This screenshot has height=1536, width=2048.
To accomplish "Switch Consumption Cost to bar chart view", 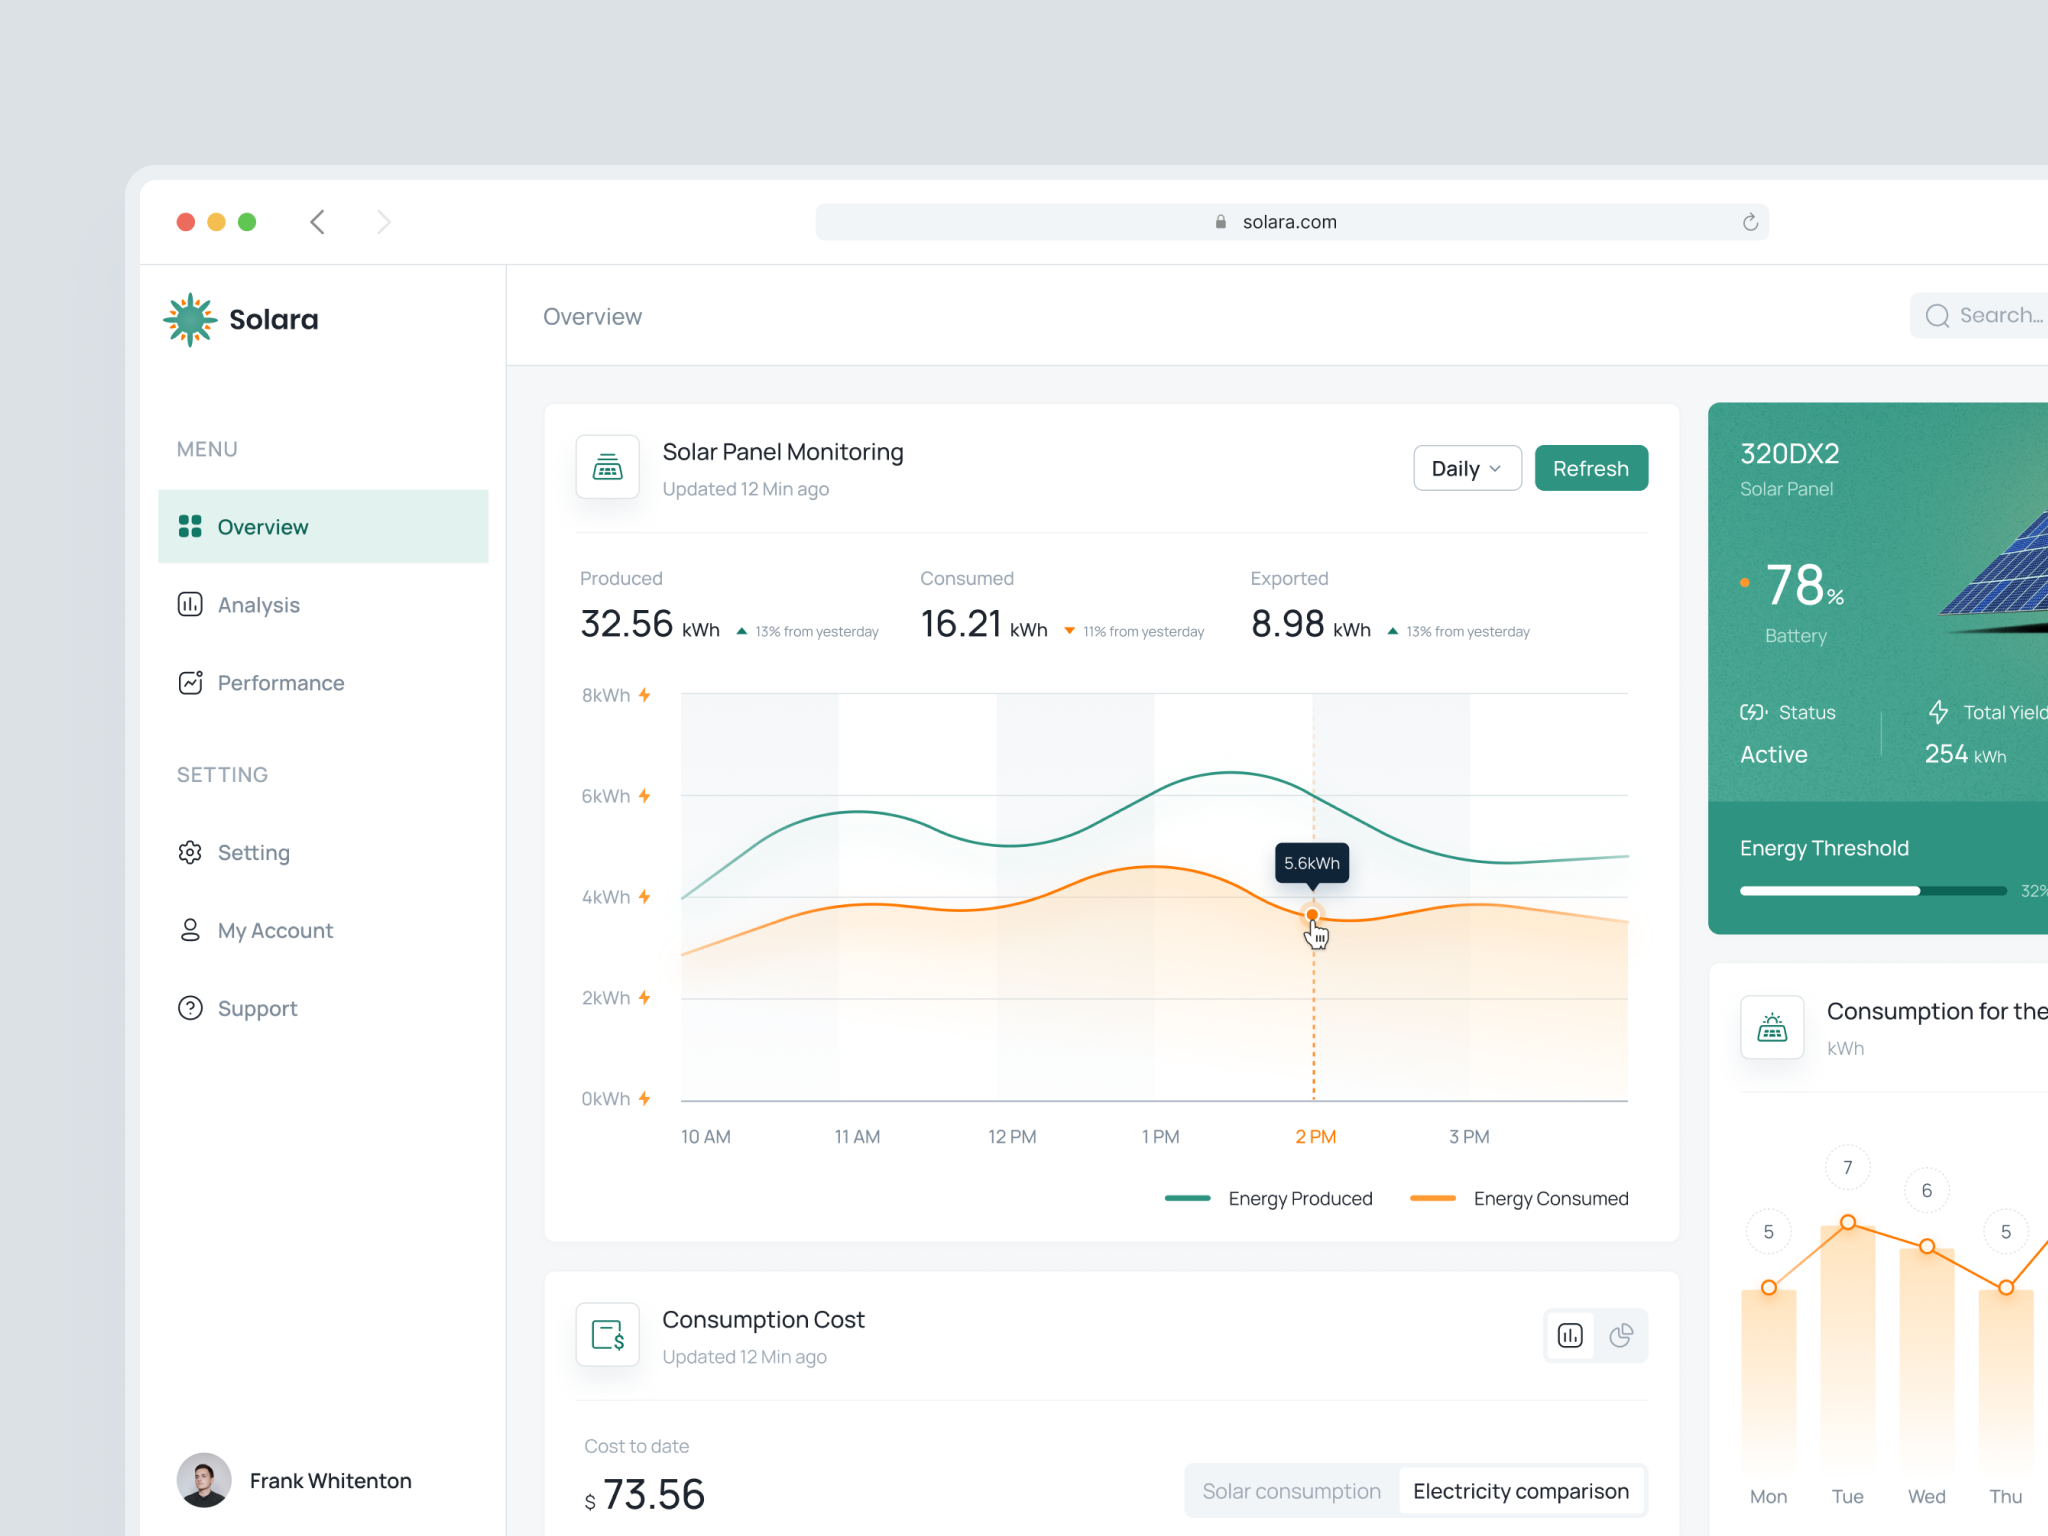I will 1569,1335.
